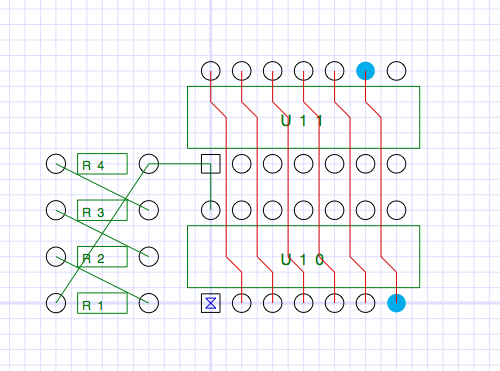Select the R1 component label
The width and height of the screenshot is (500, 371).
click(92, 305)
